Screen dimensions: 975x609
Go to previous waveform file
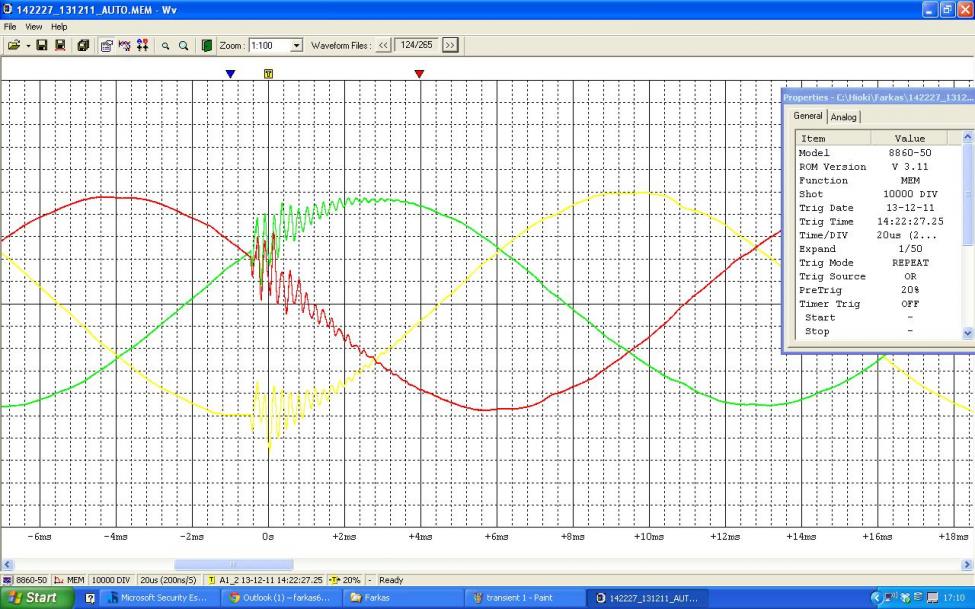pos(383,45)
